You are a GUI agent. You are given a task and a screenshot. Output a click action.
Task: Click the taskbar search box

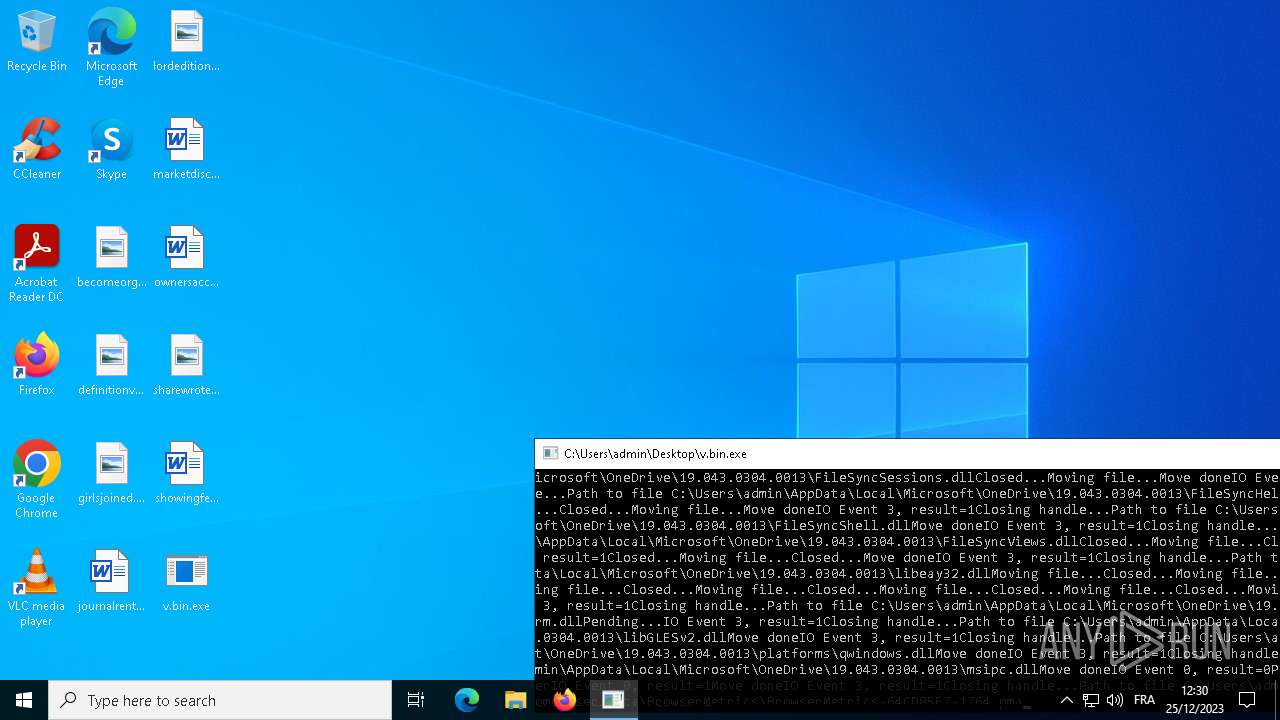tap(220, 700)
